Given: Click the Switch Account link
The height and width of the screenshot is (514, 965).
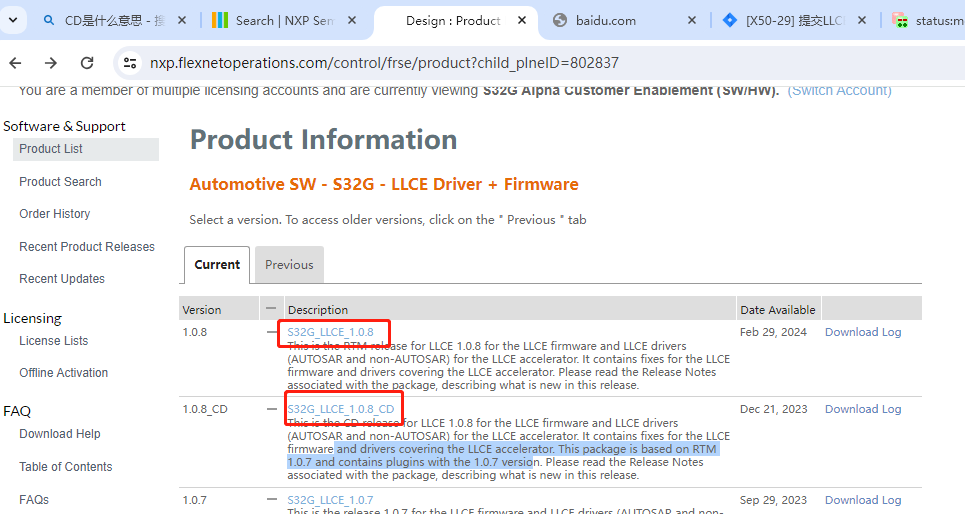Looking at the screenshot, I should click(x=839, y=90).
